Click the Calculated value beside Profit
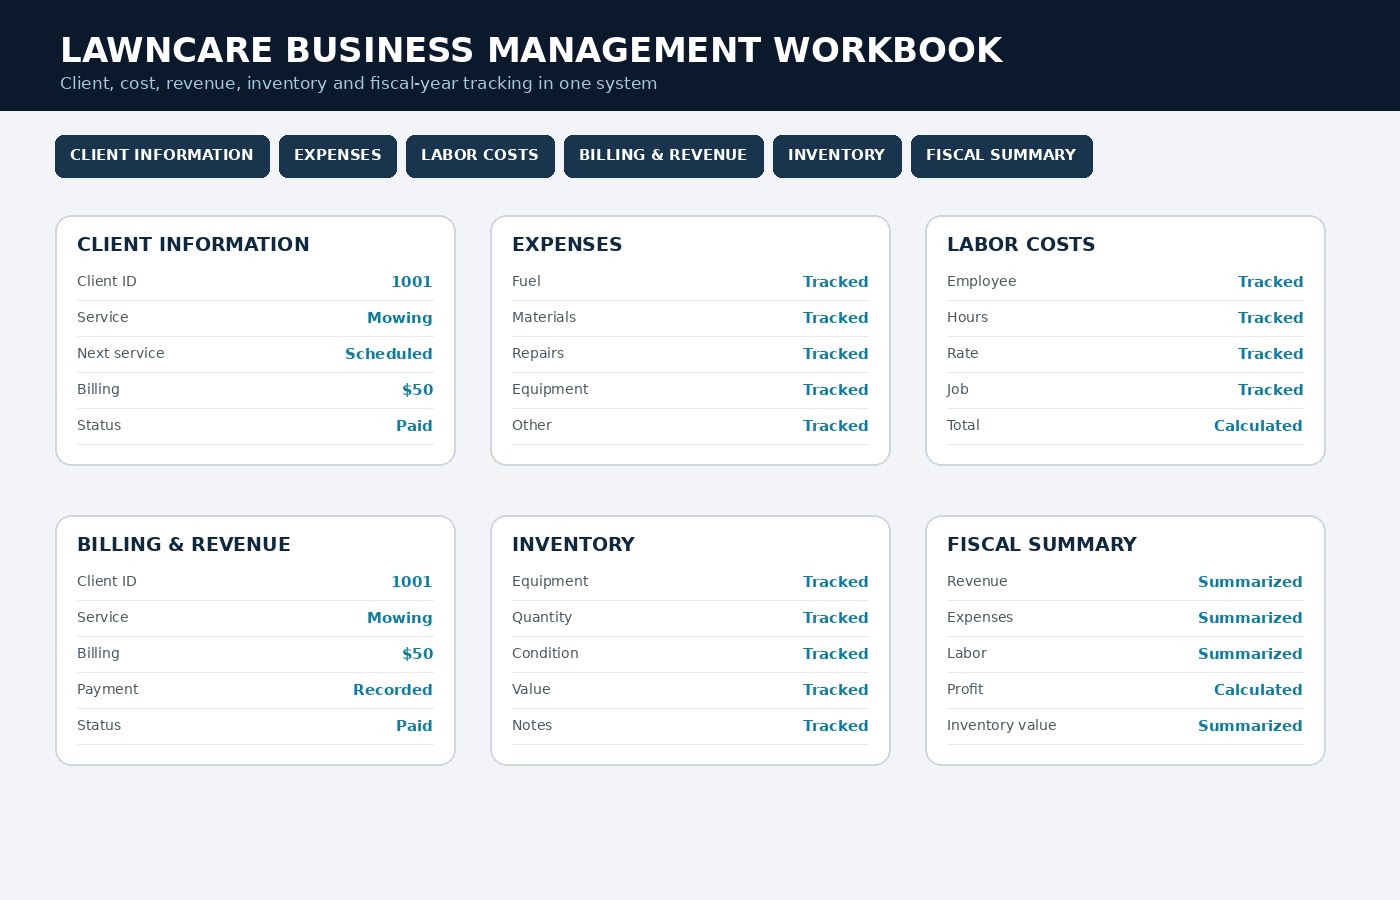 [1258, 690]
